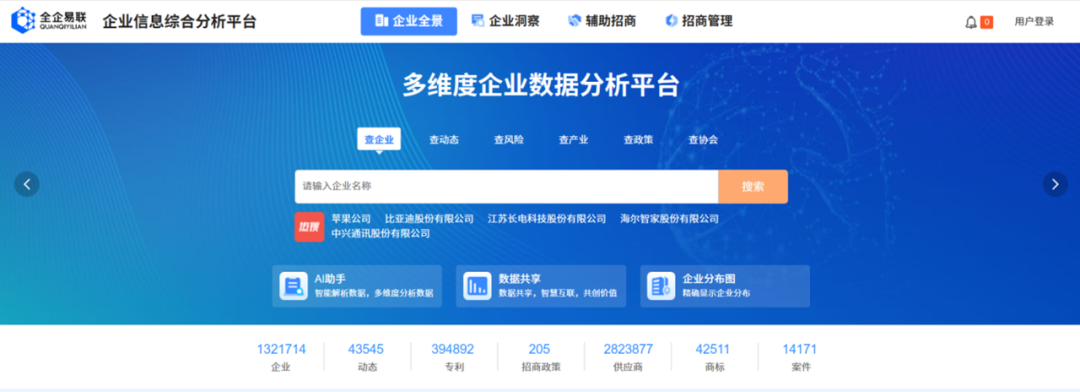The width and height of the screenshot is (1080, 392).
Task: Click the orange notification count badge
Action: coord(986,22)
